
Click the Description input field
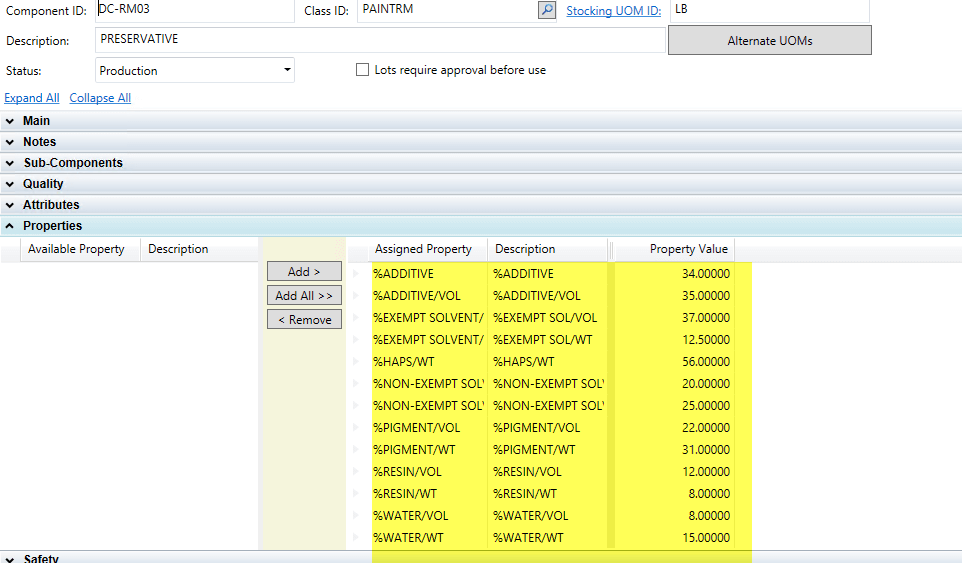(x=380, y=40)
